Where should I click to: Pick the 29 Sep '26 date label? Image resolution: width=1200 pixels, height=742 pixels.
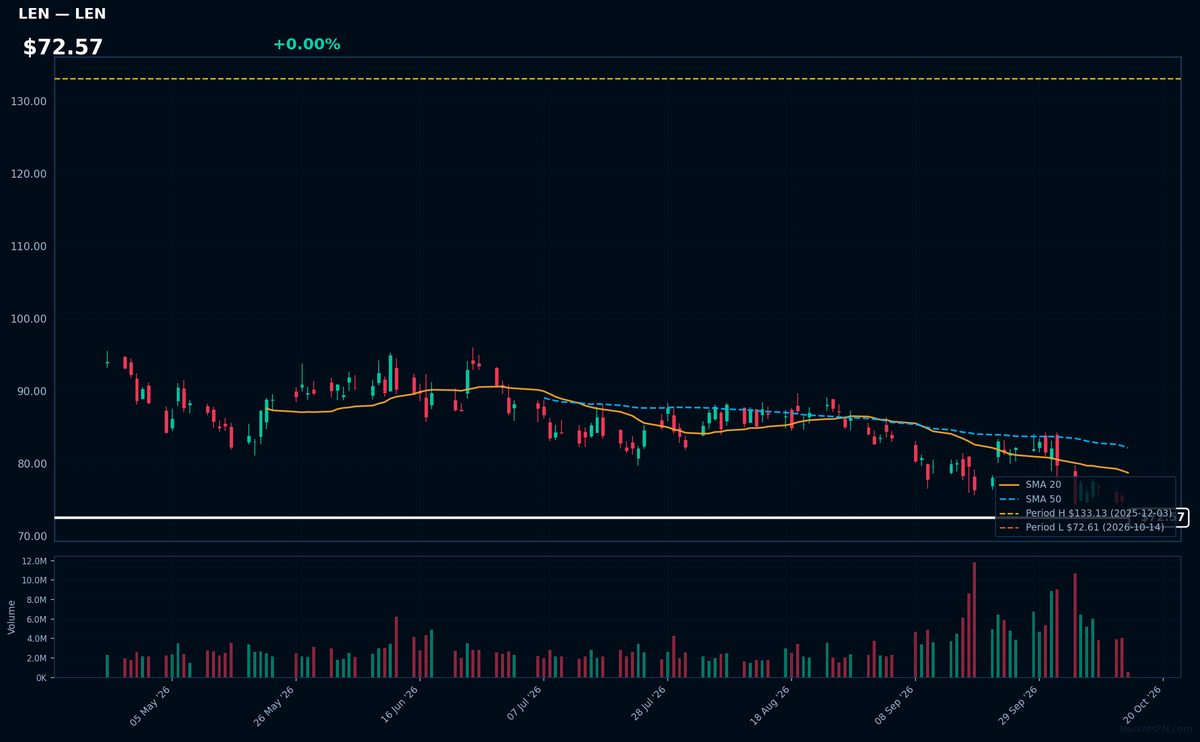(x=1020, y=705)
